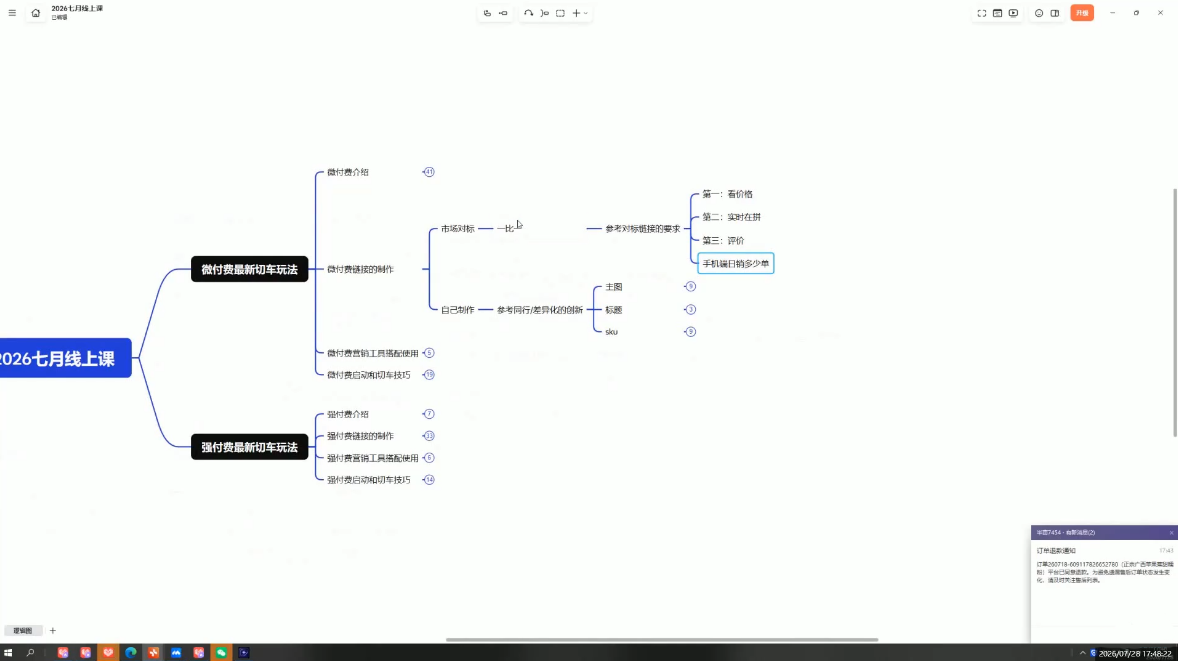Open the insert dropdown arrow beside plus

click(x=586, y=13)
